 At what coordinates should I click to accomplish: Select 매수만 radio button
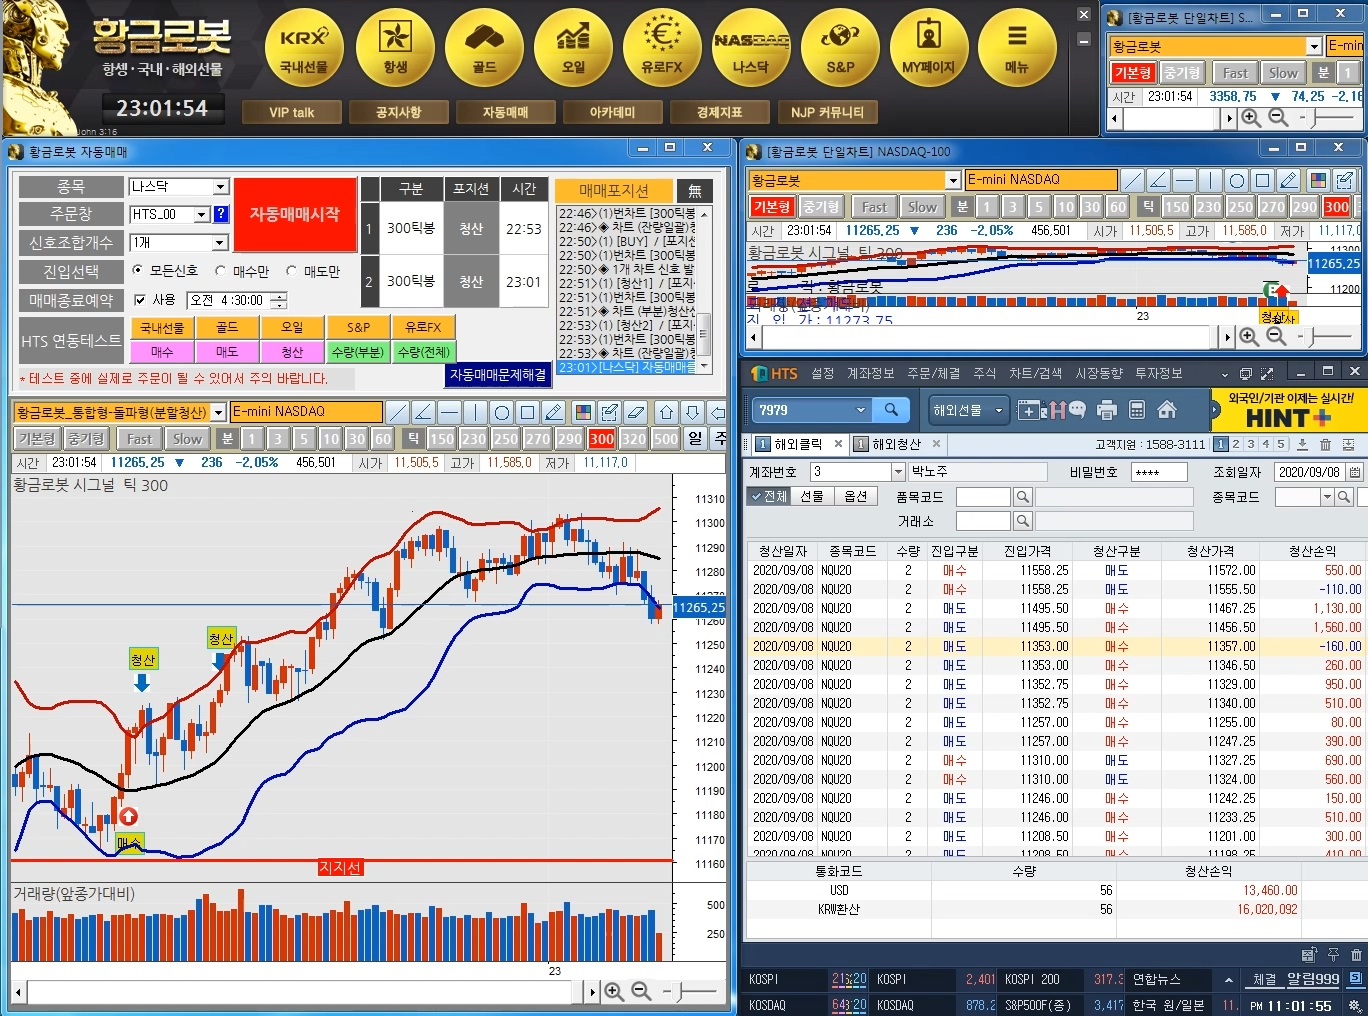click(220, 271)
